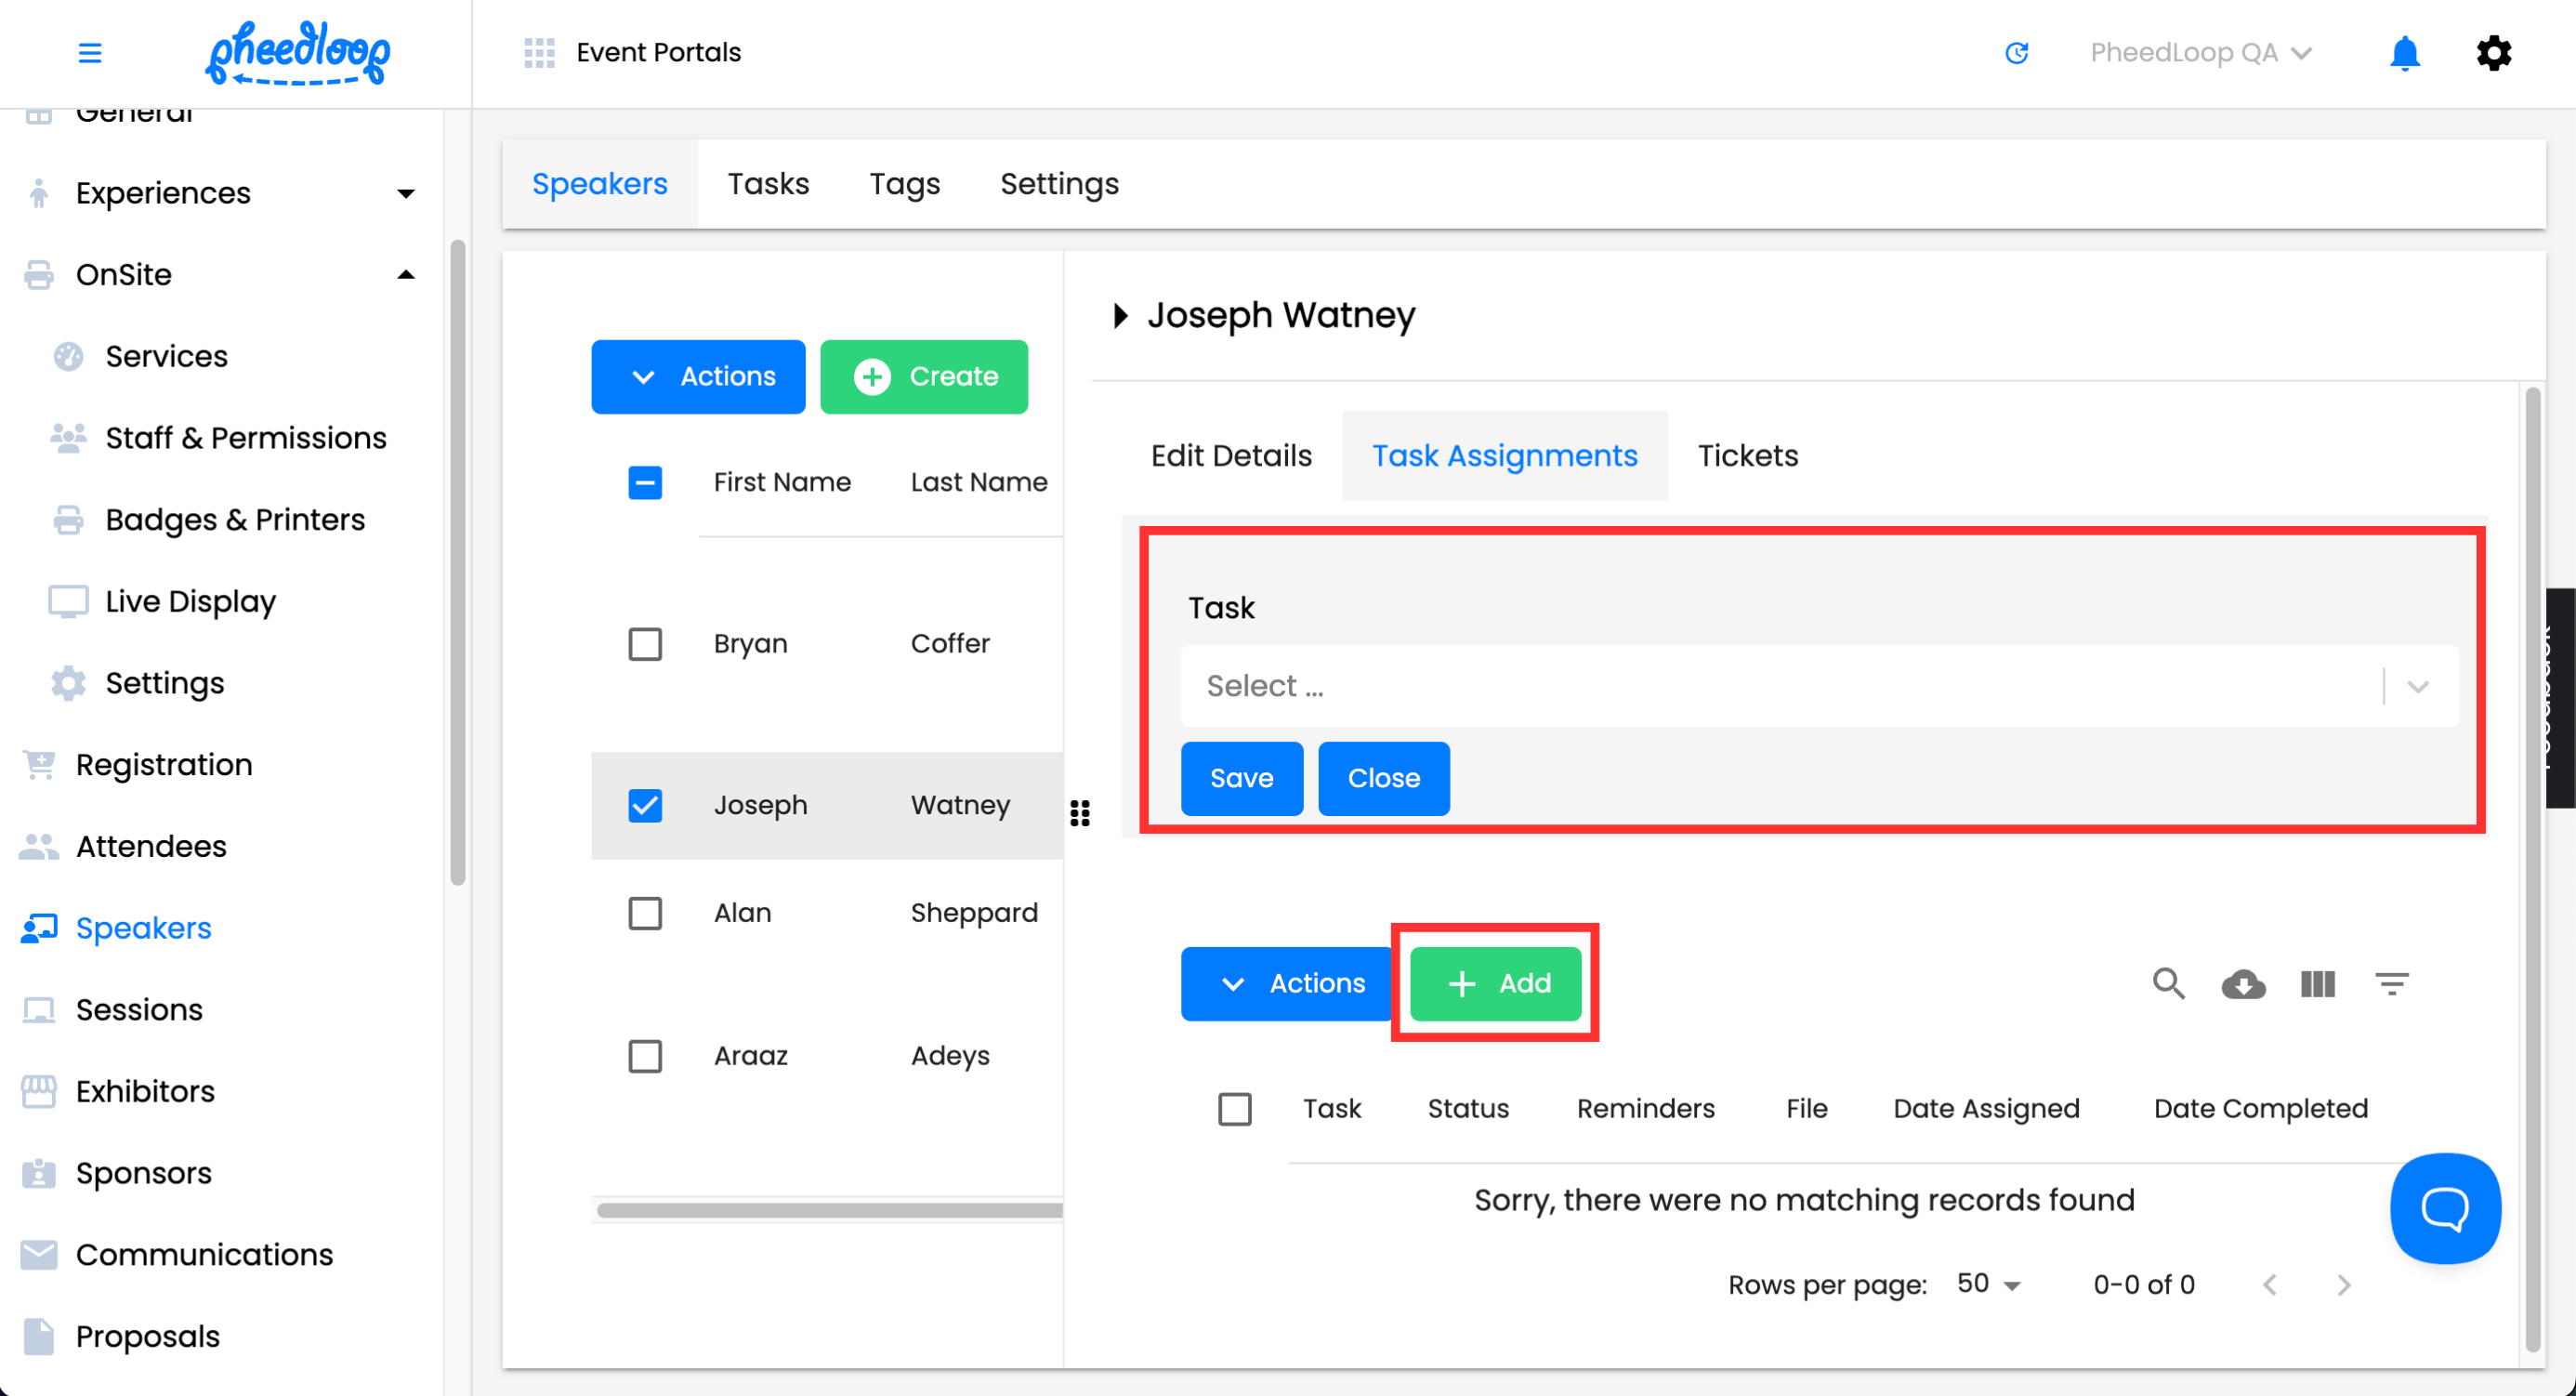The image size is (2576, 1396).
Task: Click the Communications envelope icon
Action: click(39, 1255)
